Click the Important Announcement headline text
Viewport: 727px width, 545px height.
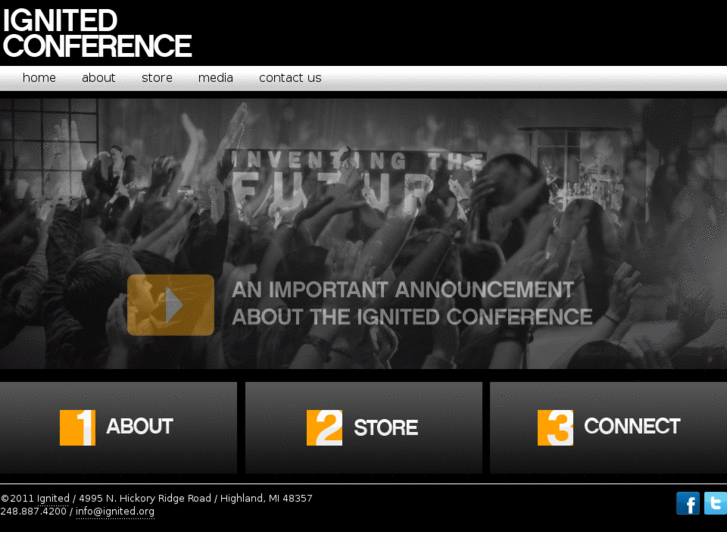coord(412,303)
